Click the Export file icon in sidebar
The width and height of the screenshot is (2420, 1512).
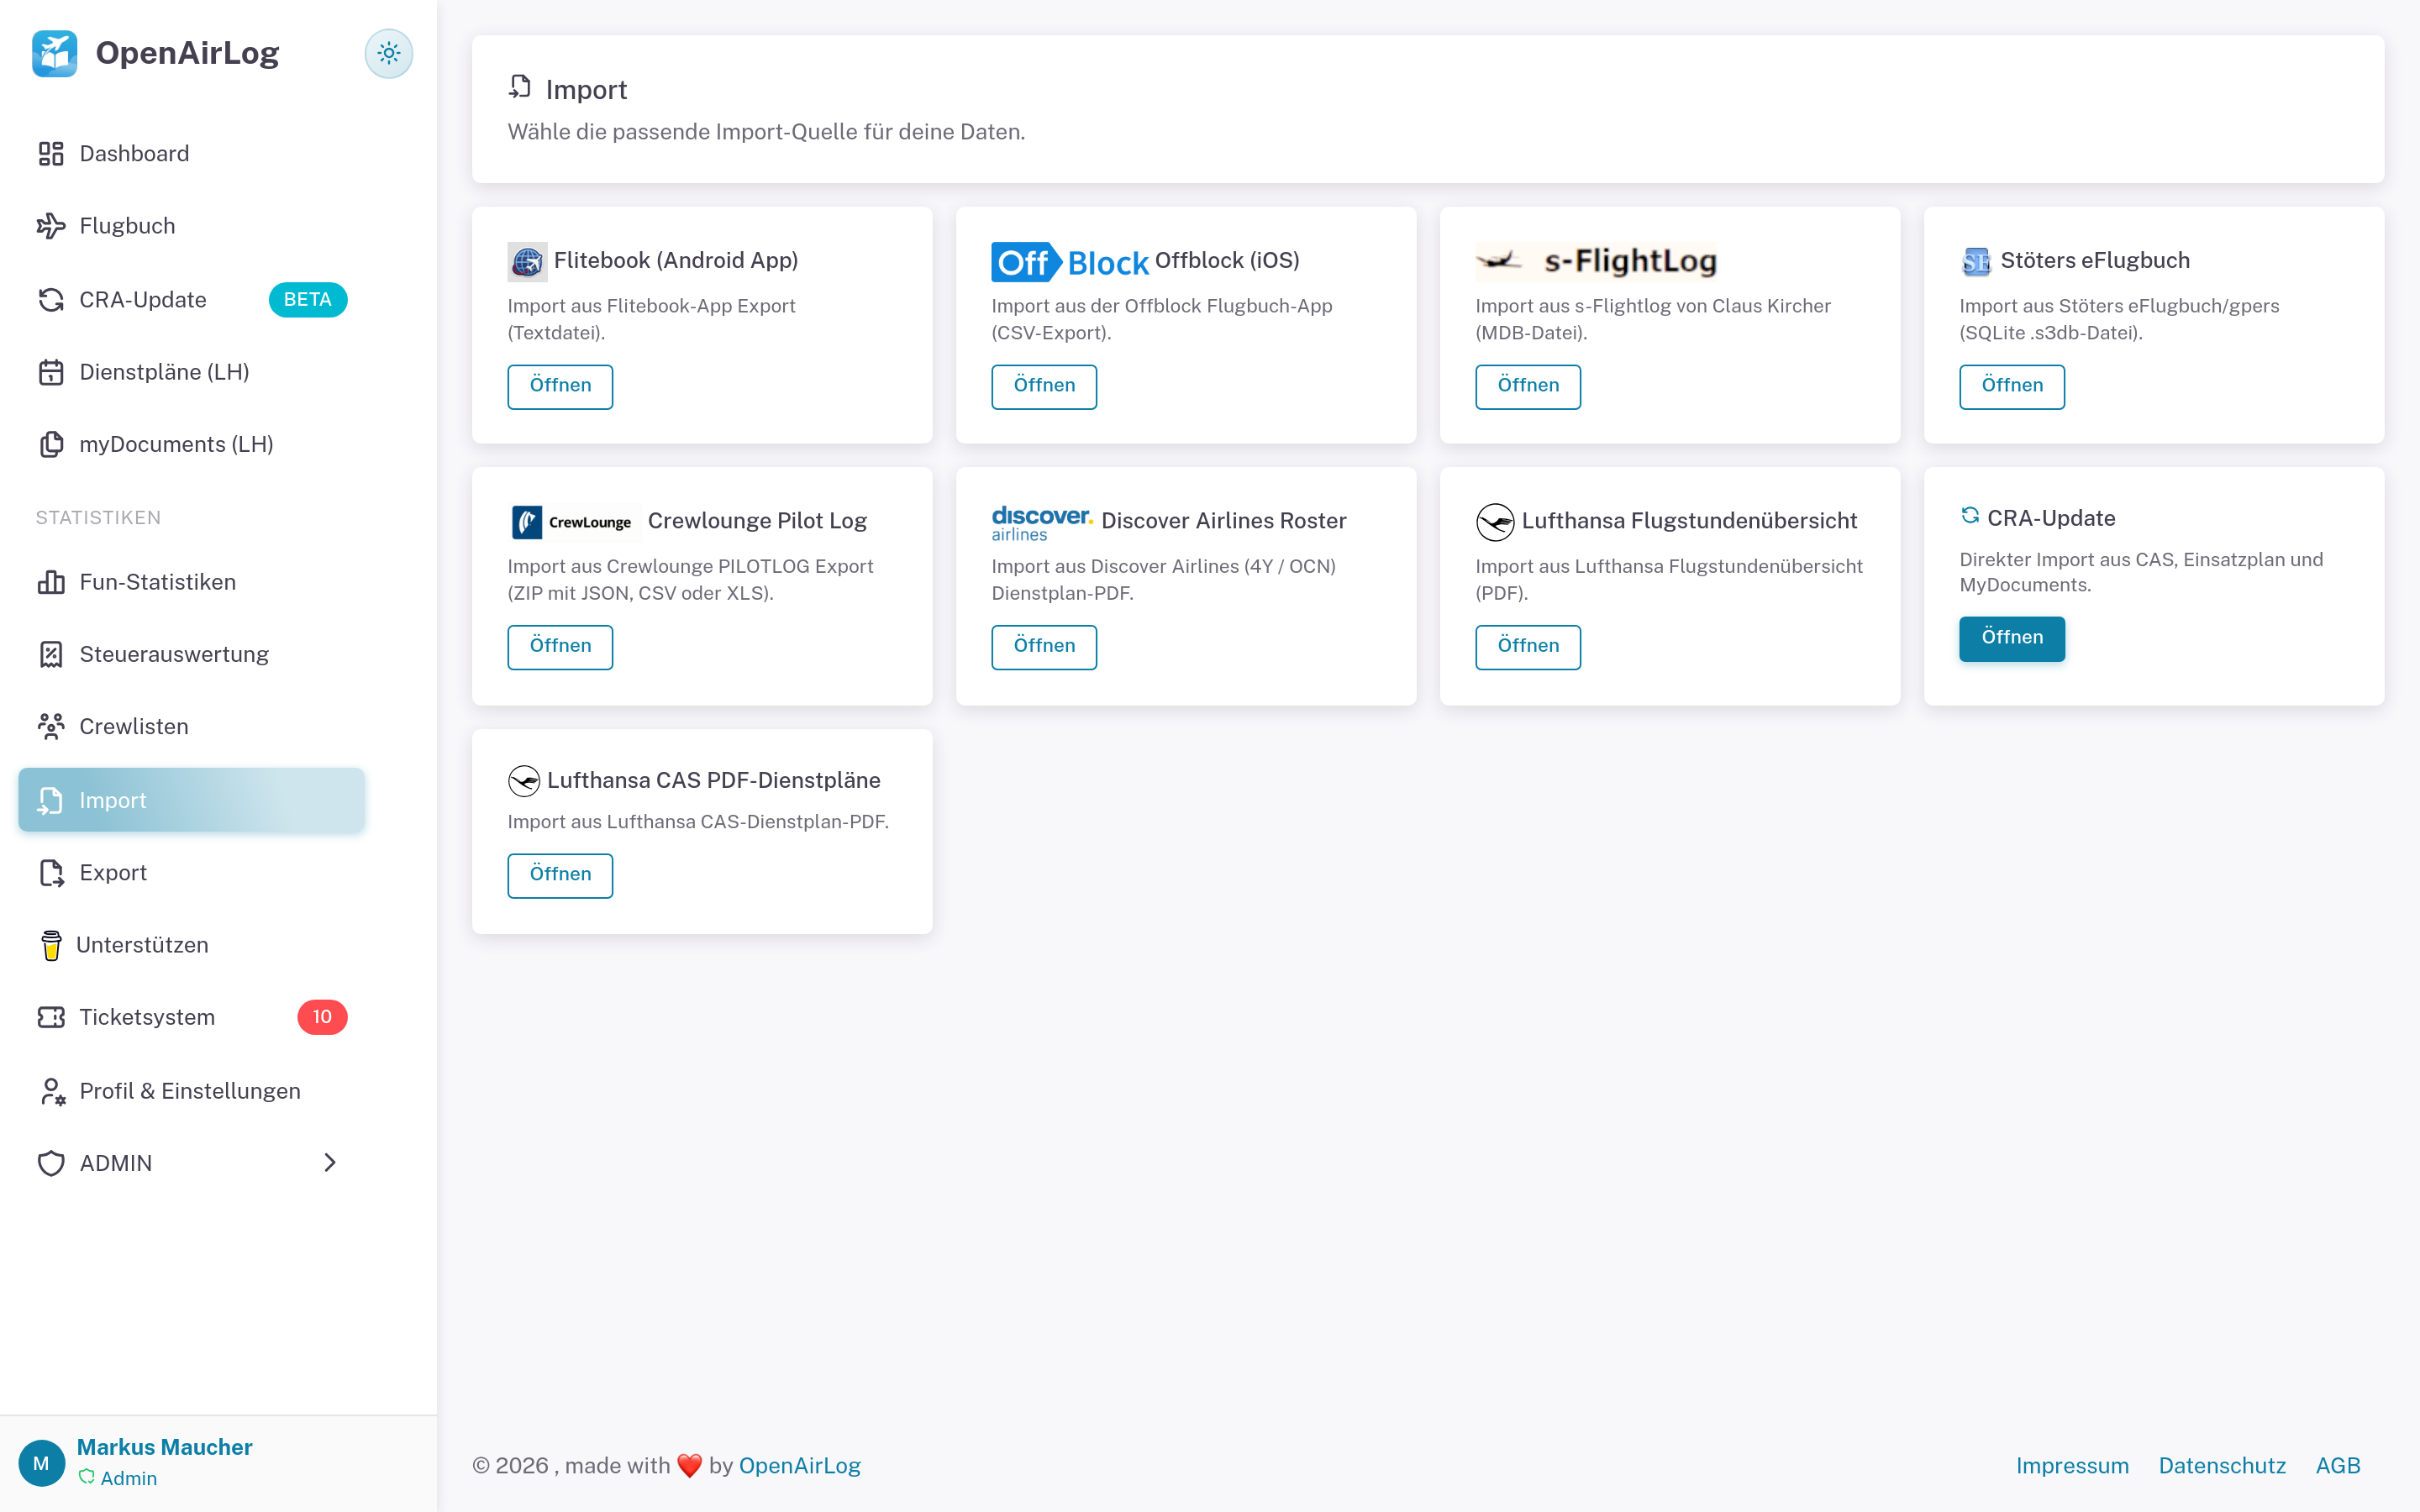(51, 873)
